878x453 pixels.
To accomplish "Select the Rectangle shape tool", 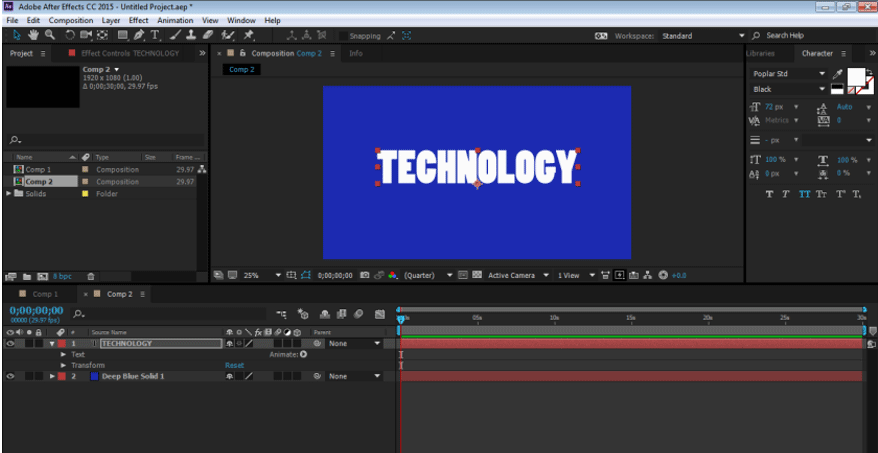I will pos(122,35).
